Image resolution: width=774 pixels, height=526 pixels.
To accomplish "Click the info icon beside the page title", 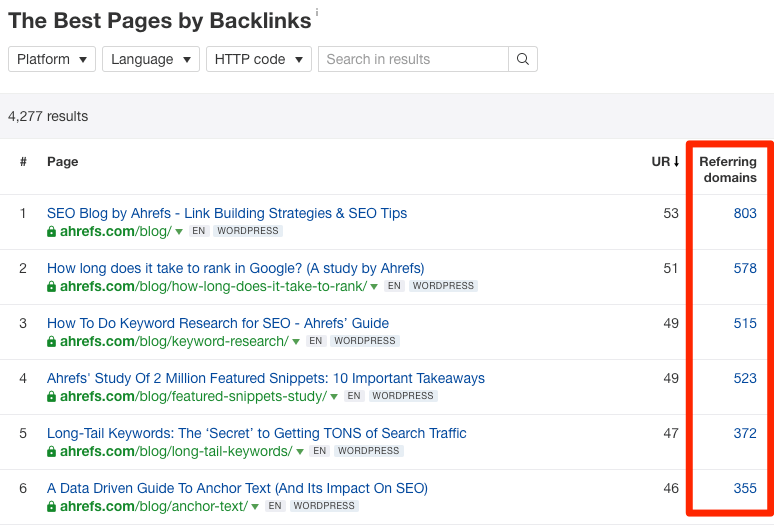I will coord(317,12).
